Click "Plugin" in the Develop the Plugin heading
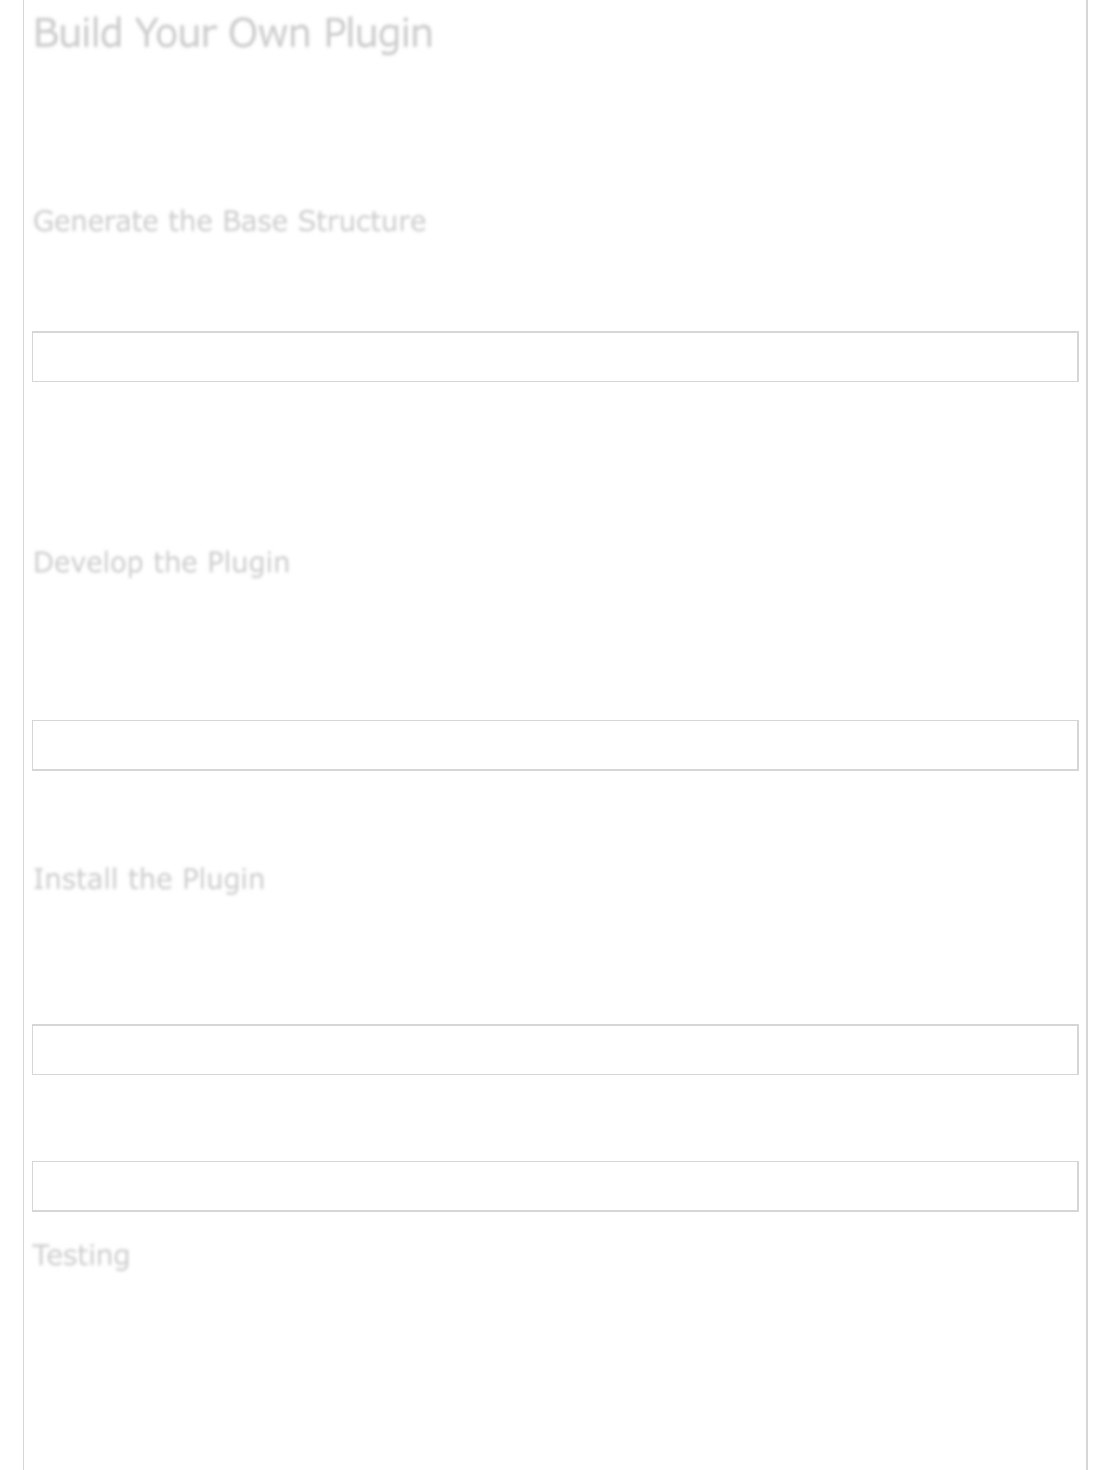 click(248, 562)
